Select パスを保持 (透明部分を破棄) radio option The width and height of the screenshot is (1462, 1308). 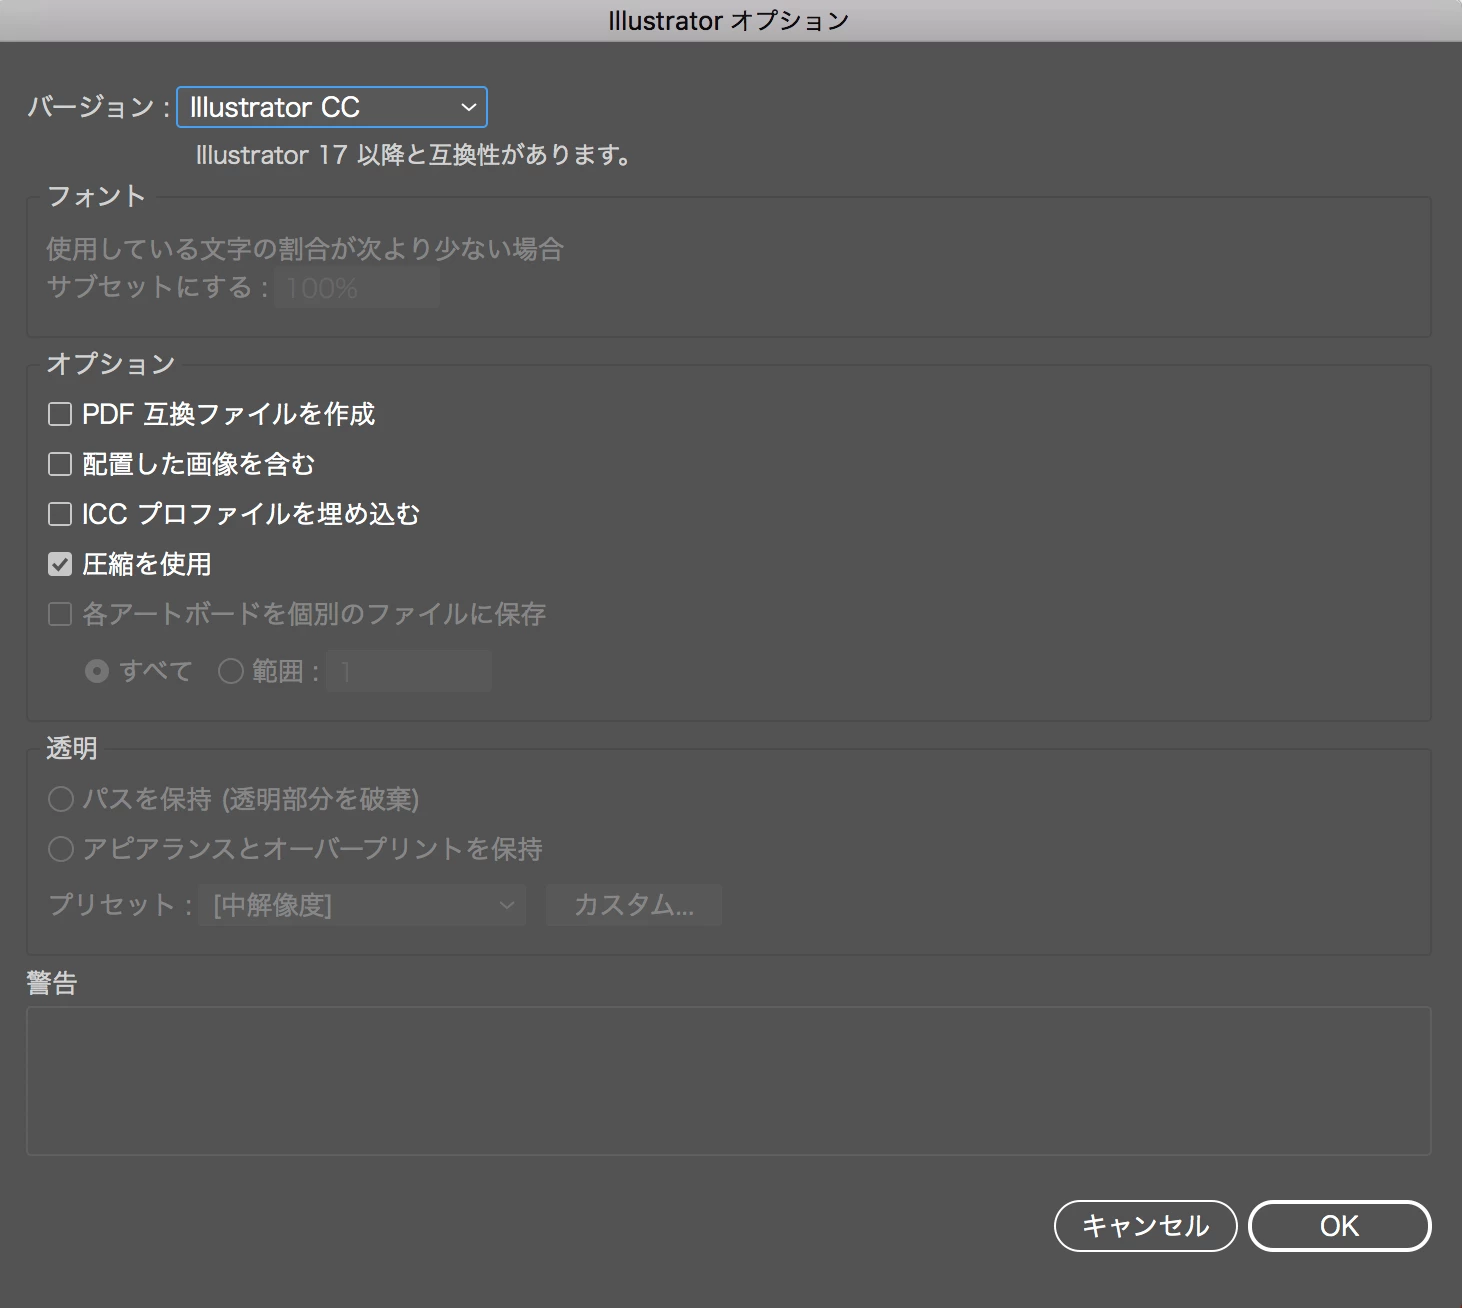[61, 799]
